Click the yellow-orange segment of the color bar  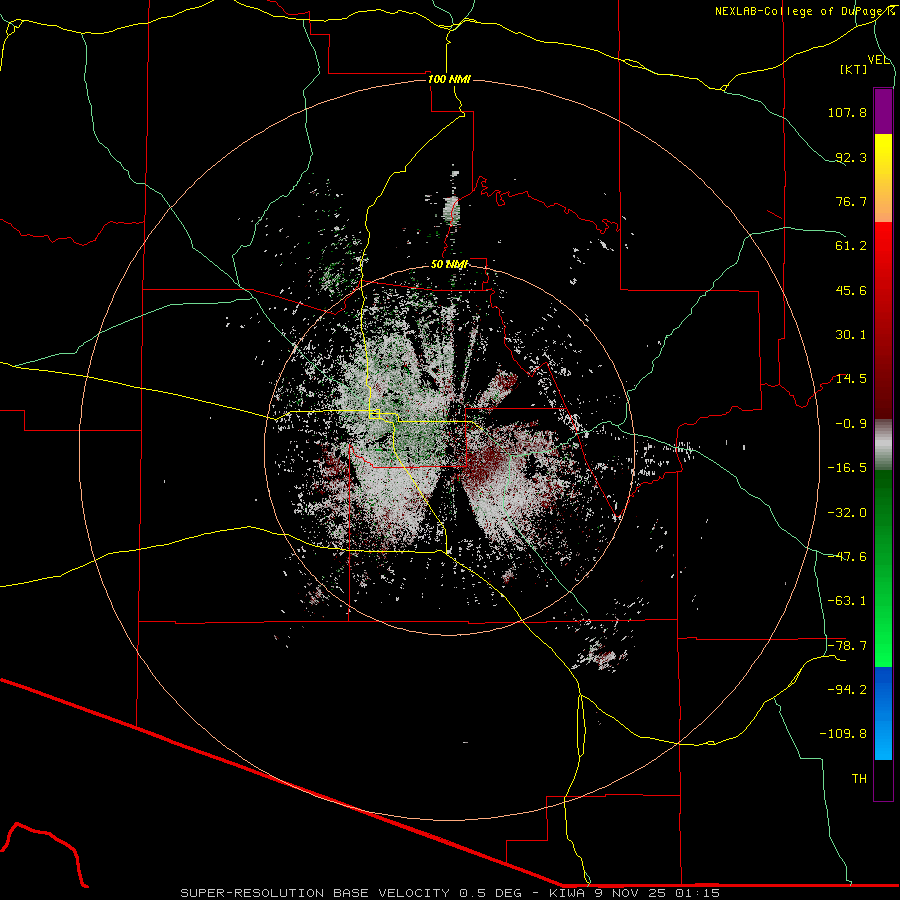click(883, 178)
